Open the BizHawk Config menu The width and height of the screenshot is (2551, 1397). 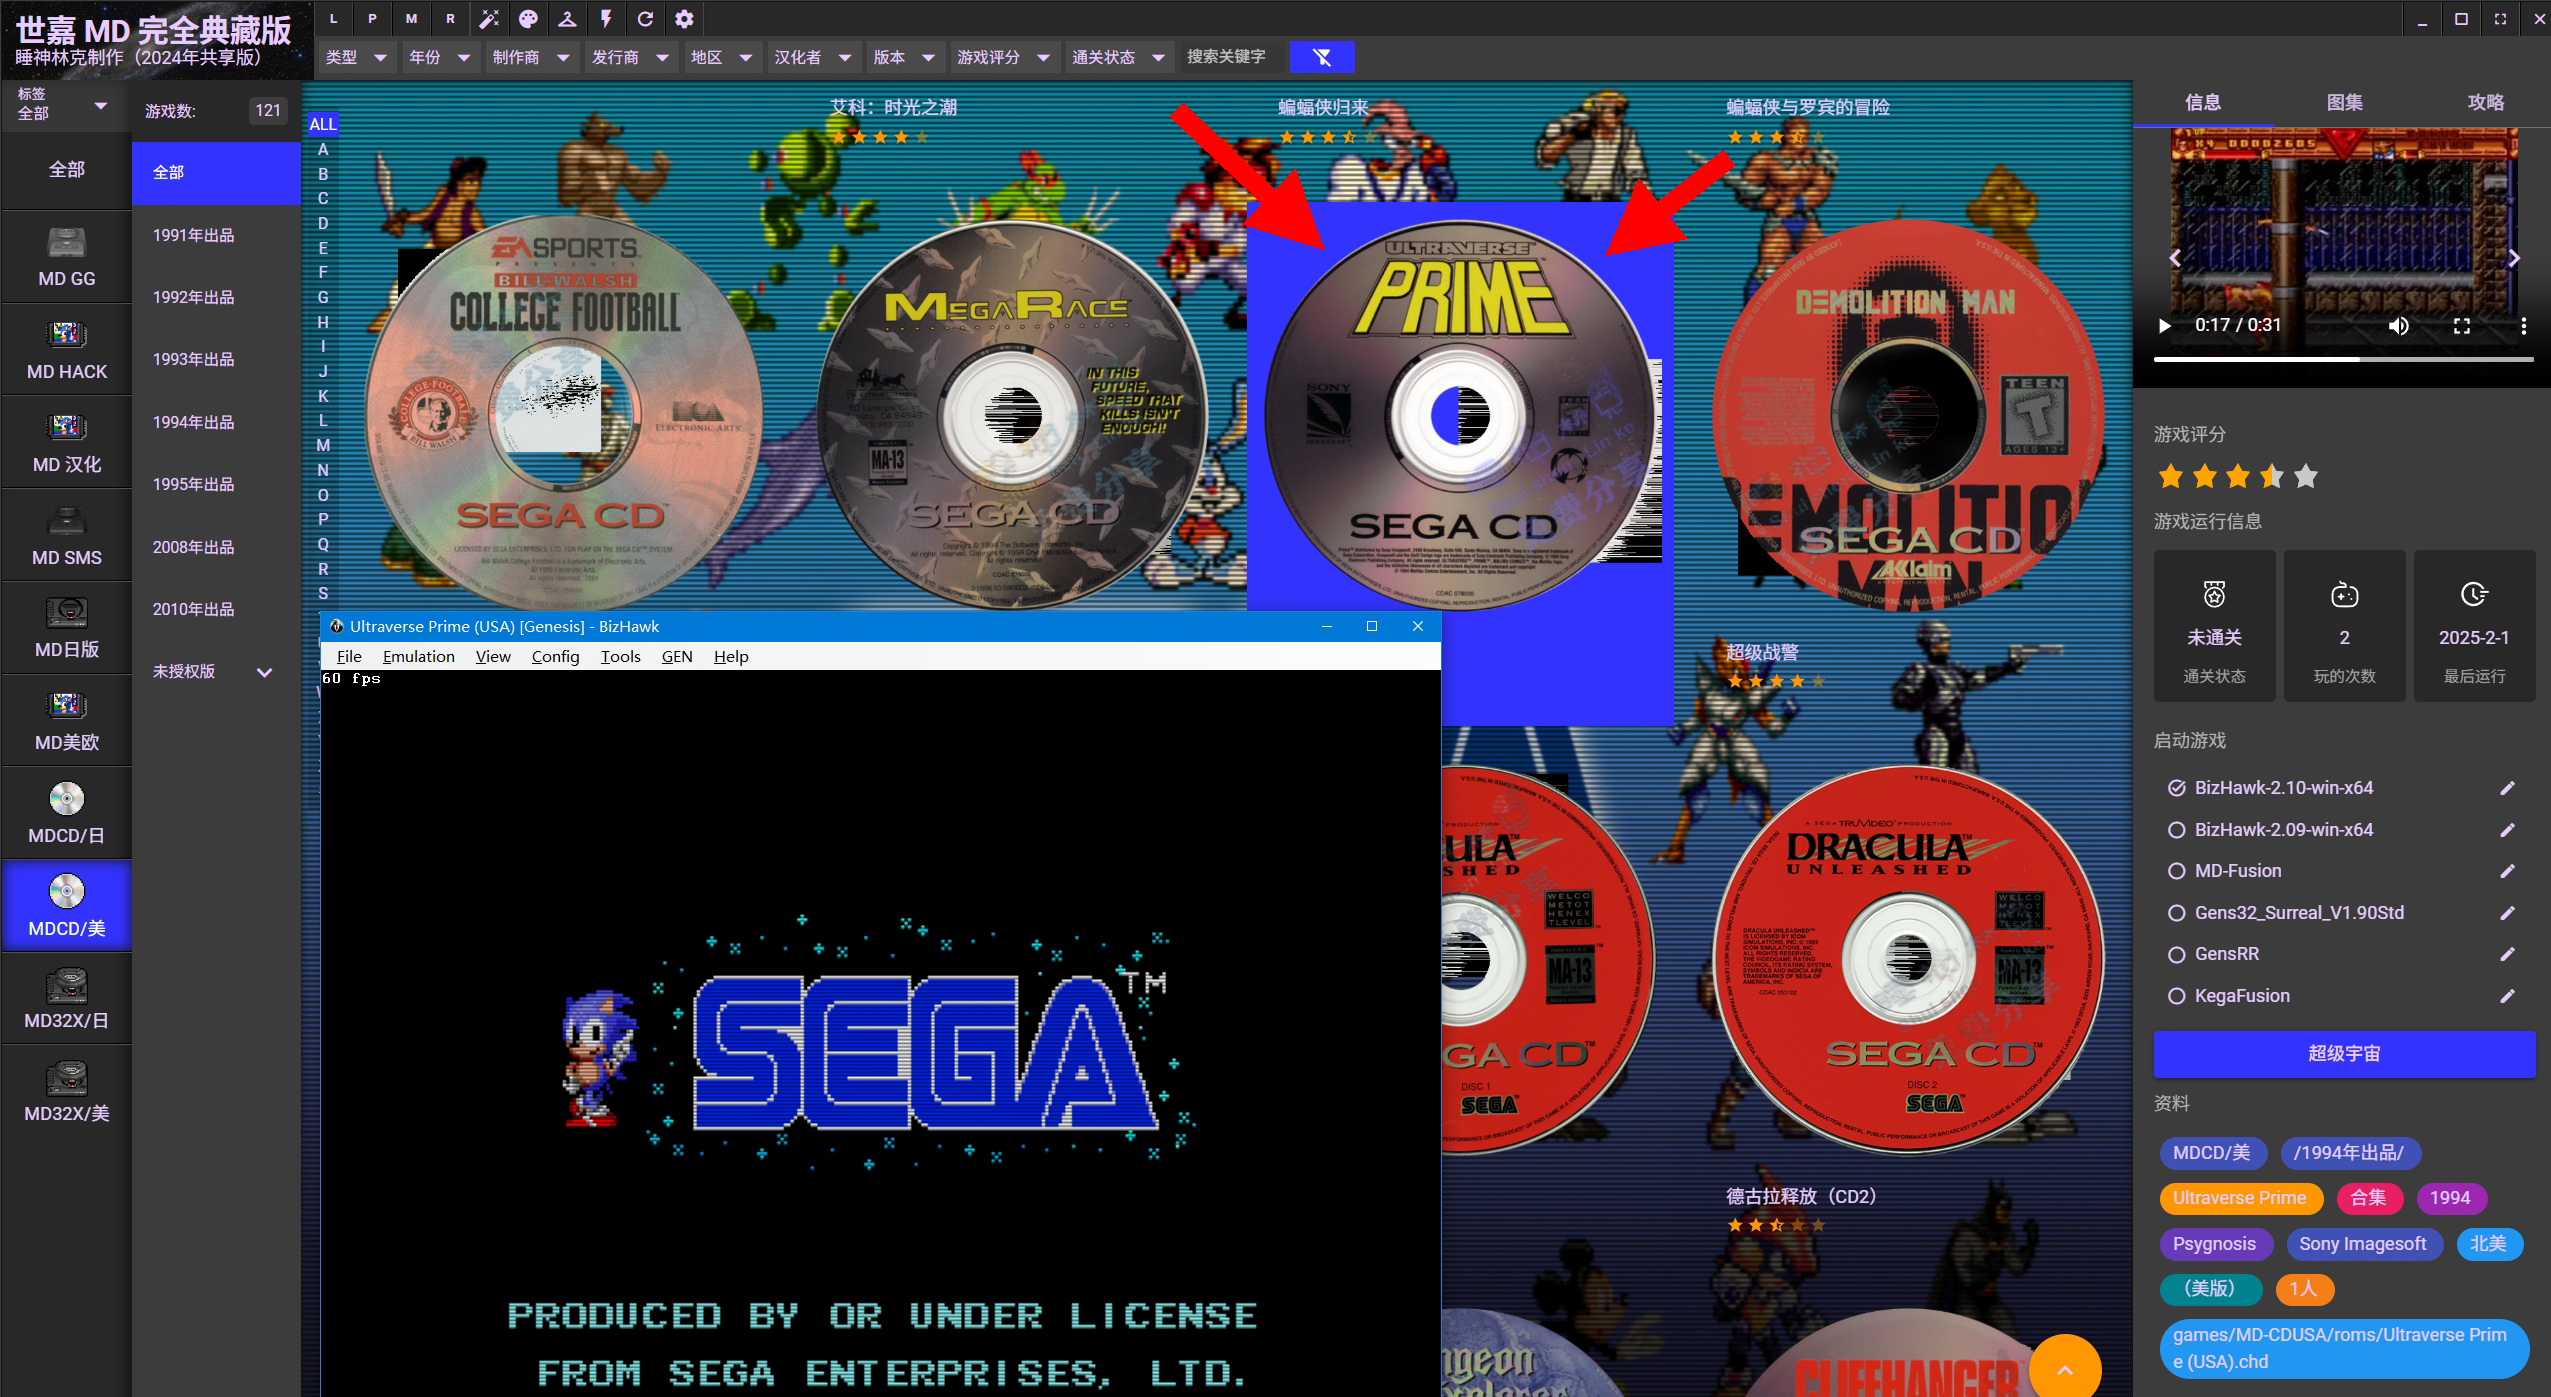click(555, 656)
